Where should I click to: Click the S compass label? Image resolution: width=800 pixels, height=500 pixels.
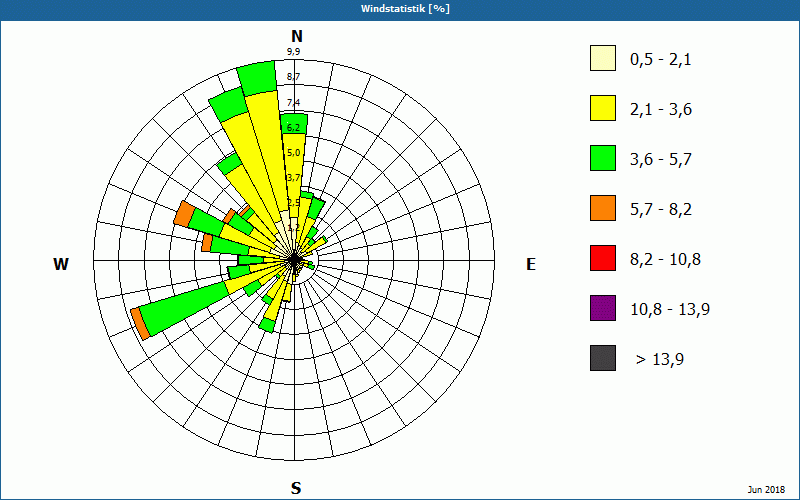click(x=296, y=488)
